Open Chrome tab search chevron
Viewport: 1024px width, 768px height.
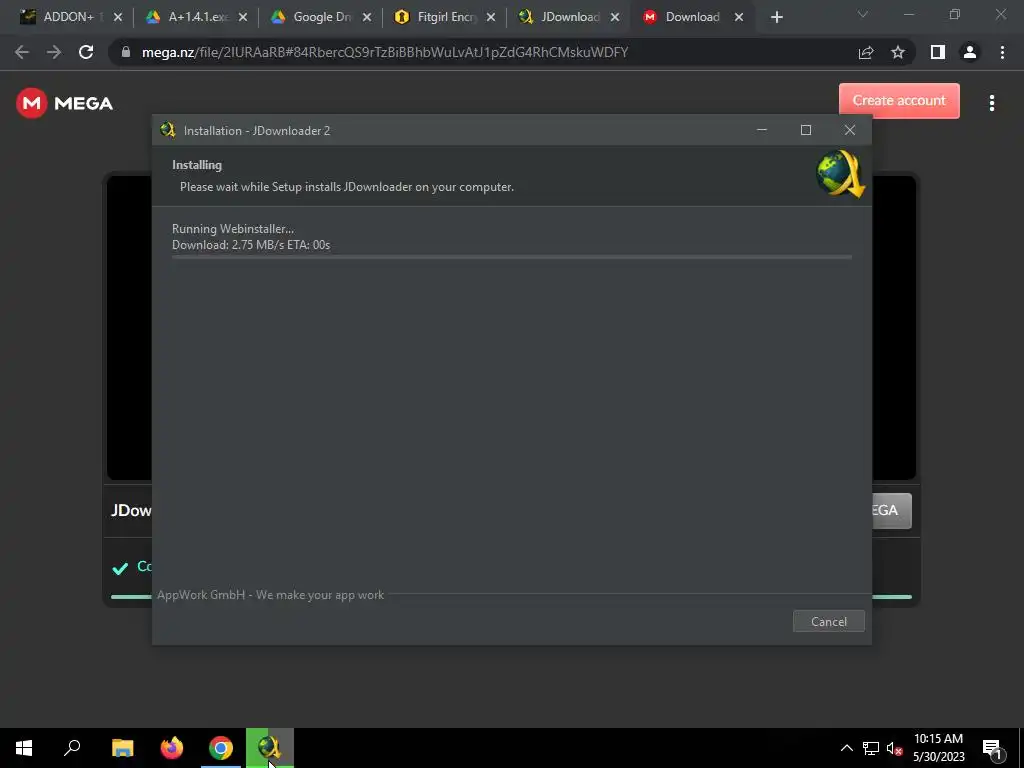click(x=863, y=14)
